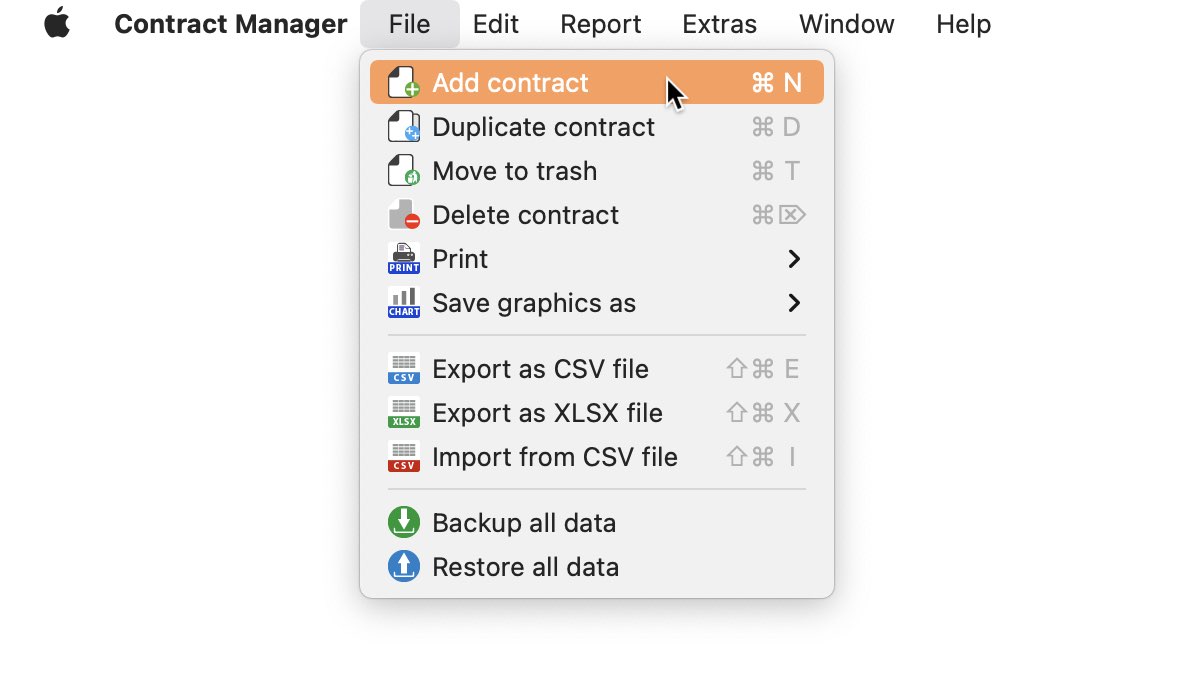Click the red Delete contract icon
1200x700 pixels.
coord(404,215)
